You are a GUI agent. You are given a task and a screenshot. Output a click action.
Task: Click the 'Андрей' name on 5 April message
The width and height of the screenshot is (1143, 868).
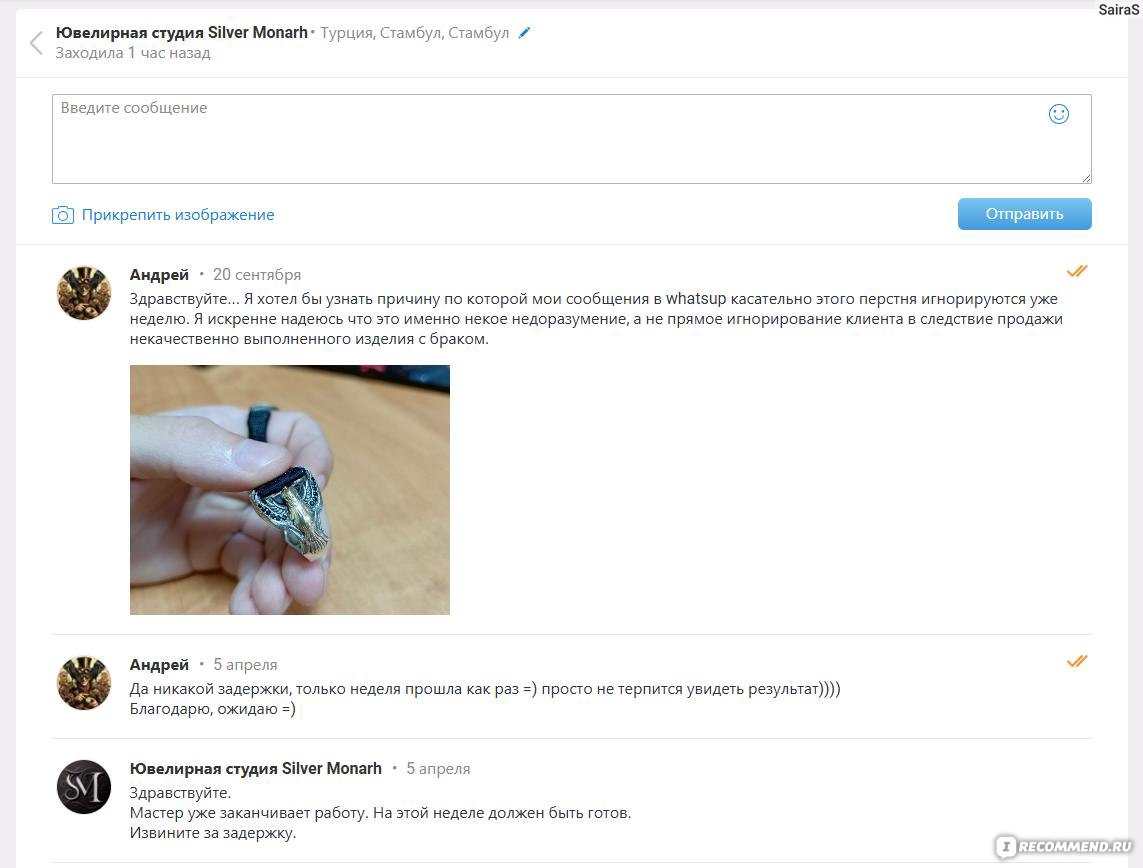click(159, 665)
